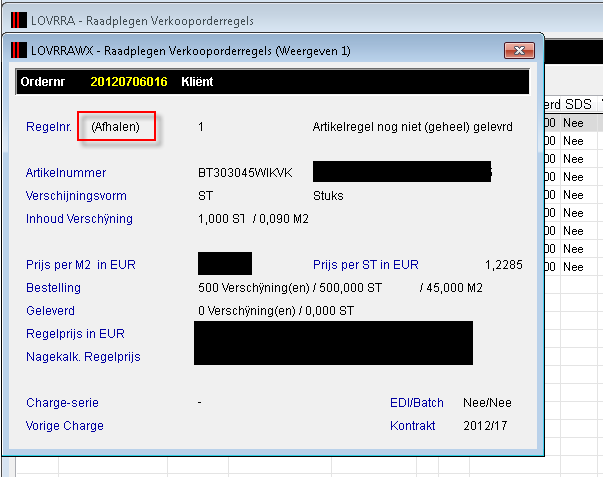Click the red-bar icon in the LOVRRAWX title bar
This screenshot has width=603, height=477.
point(18,50)
